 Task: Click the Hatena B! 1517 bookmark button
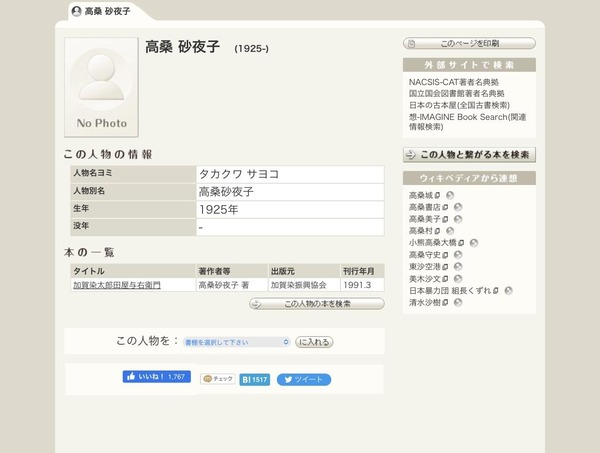click(254, 380)
